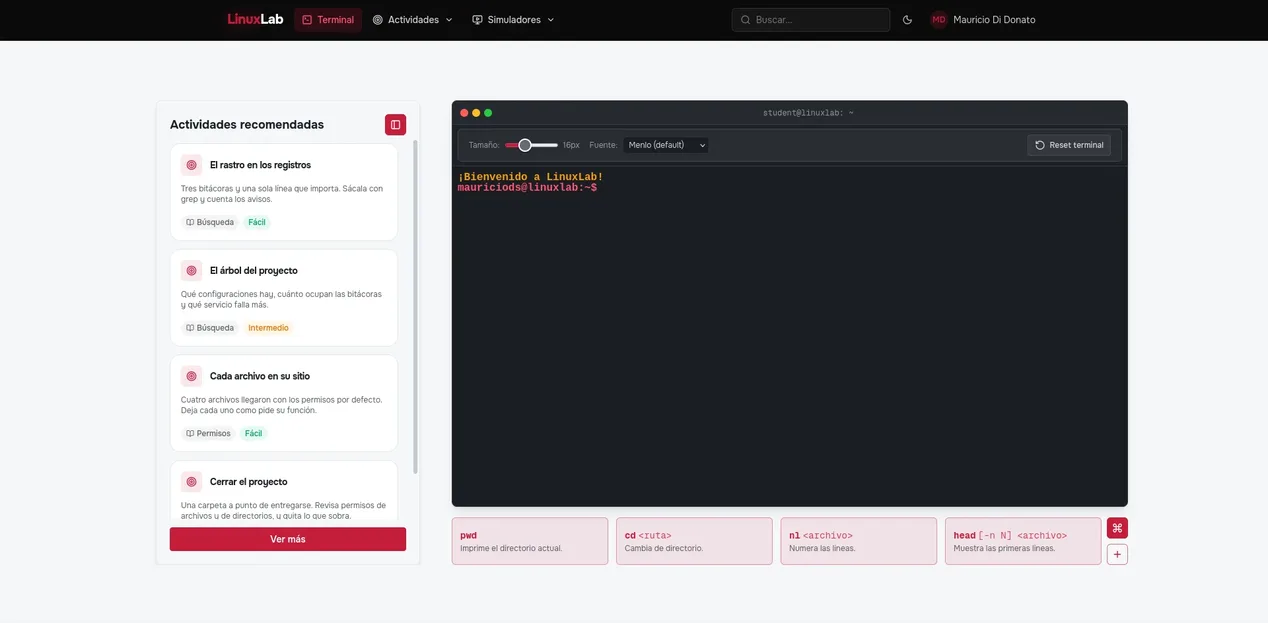Insert the nl <archivo> command card

(x=859, y=541)
